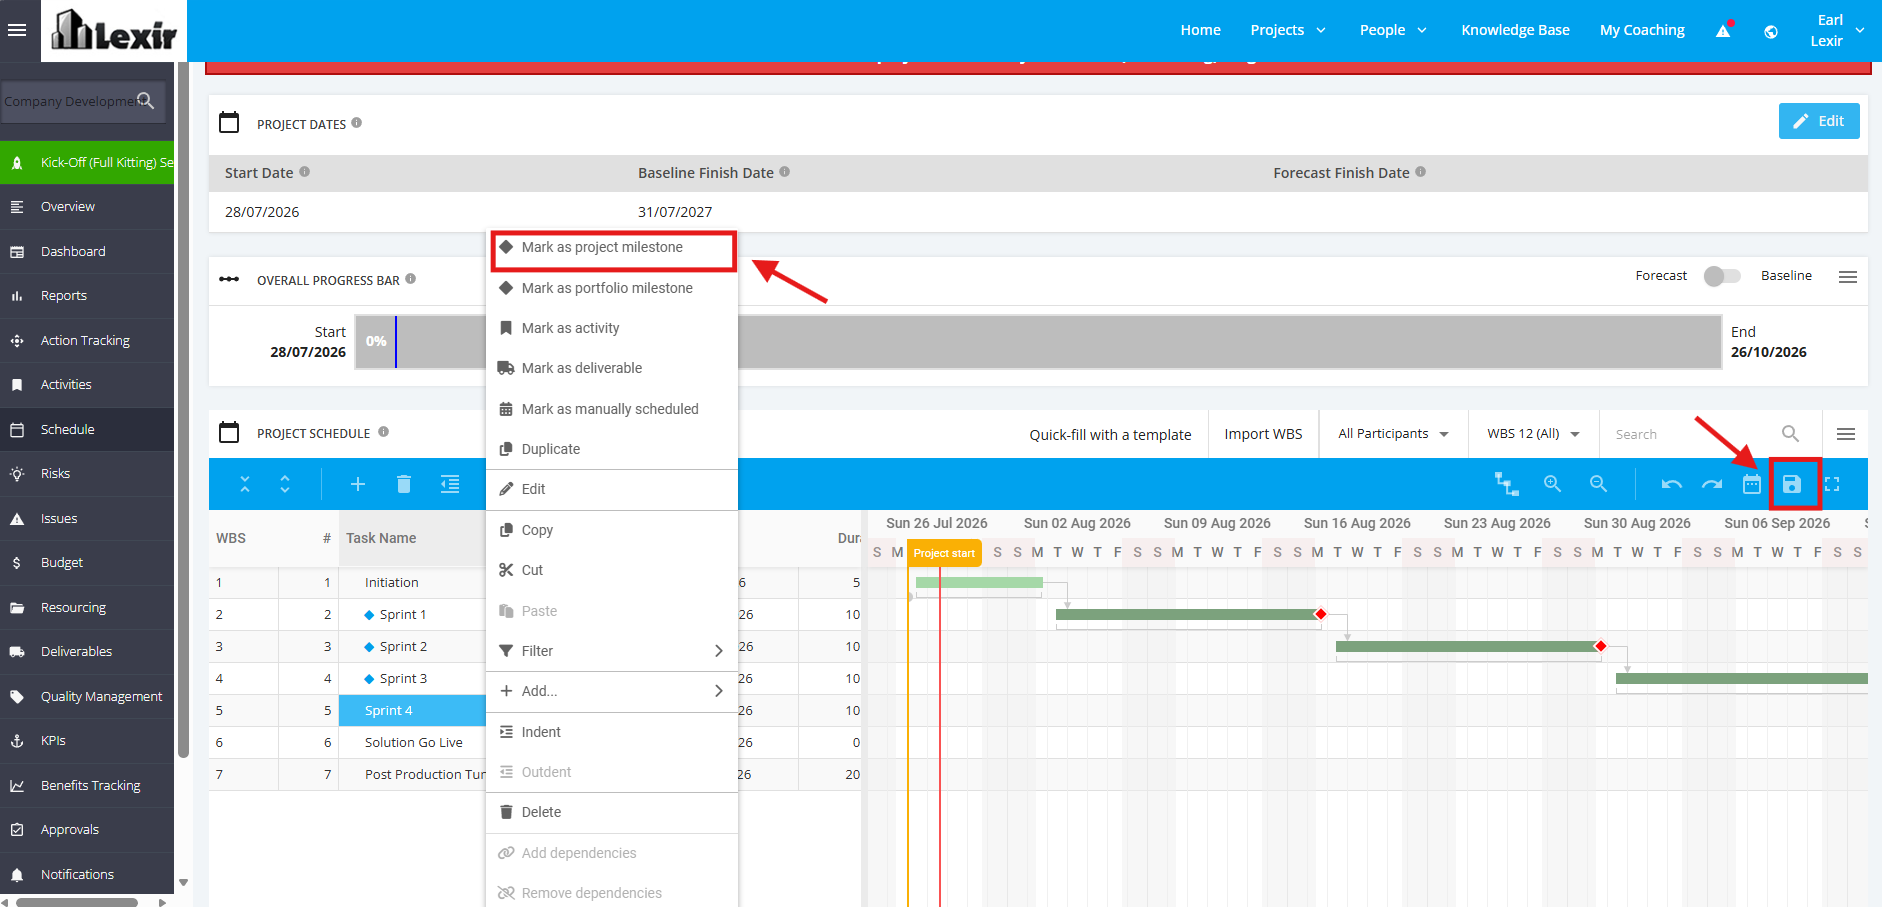Screen dimensions: 1882x907
Task: Select Mark as project milestone
Action: click(x=612, y=248)
